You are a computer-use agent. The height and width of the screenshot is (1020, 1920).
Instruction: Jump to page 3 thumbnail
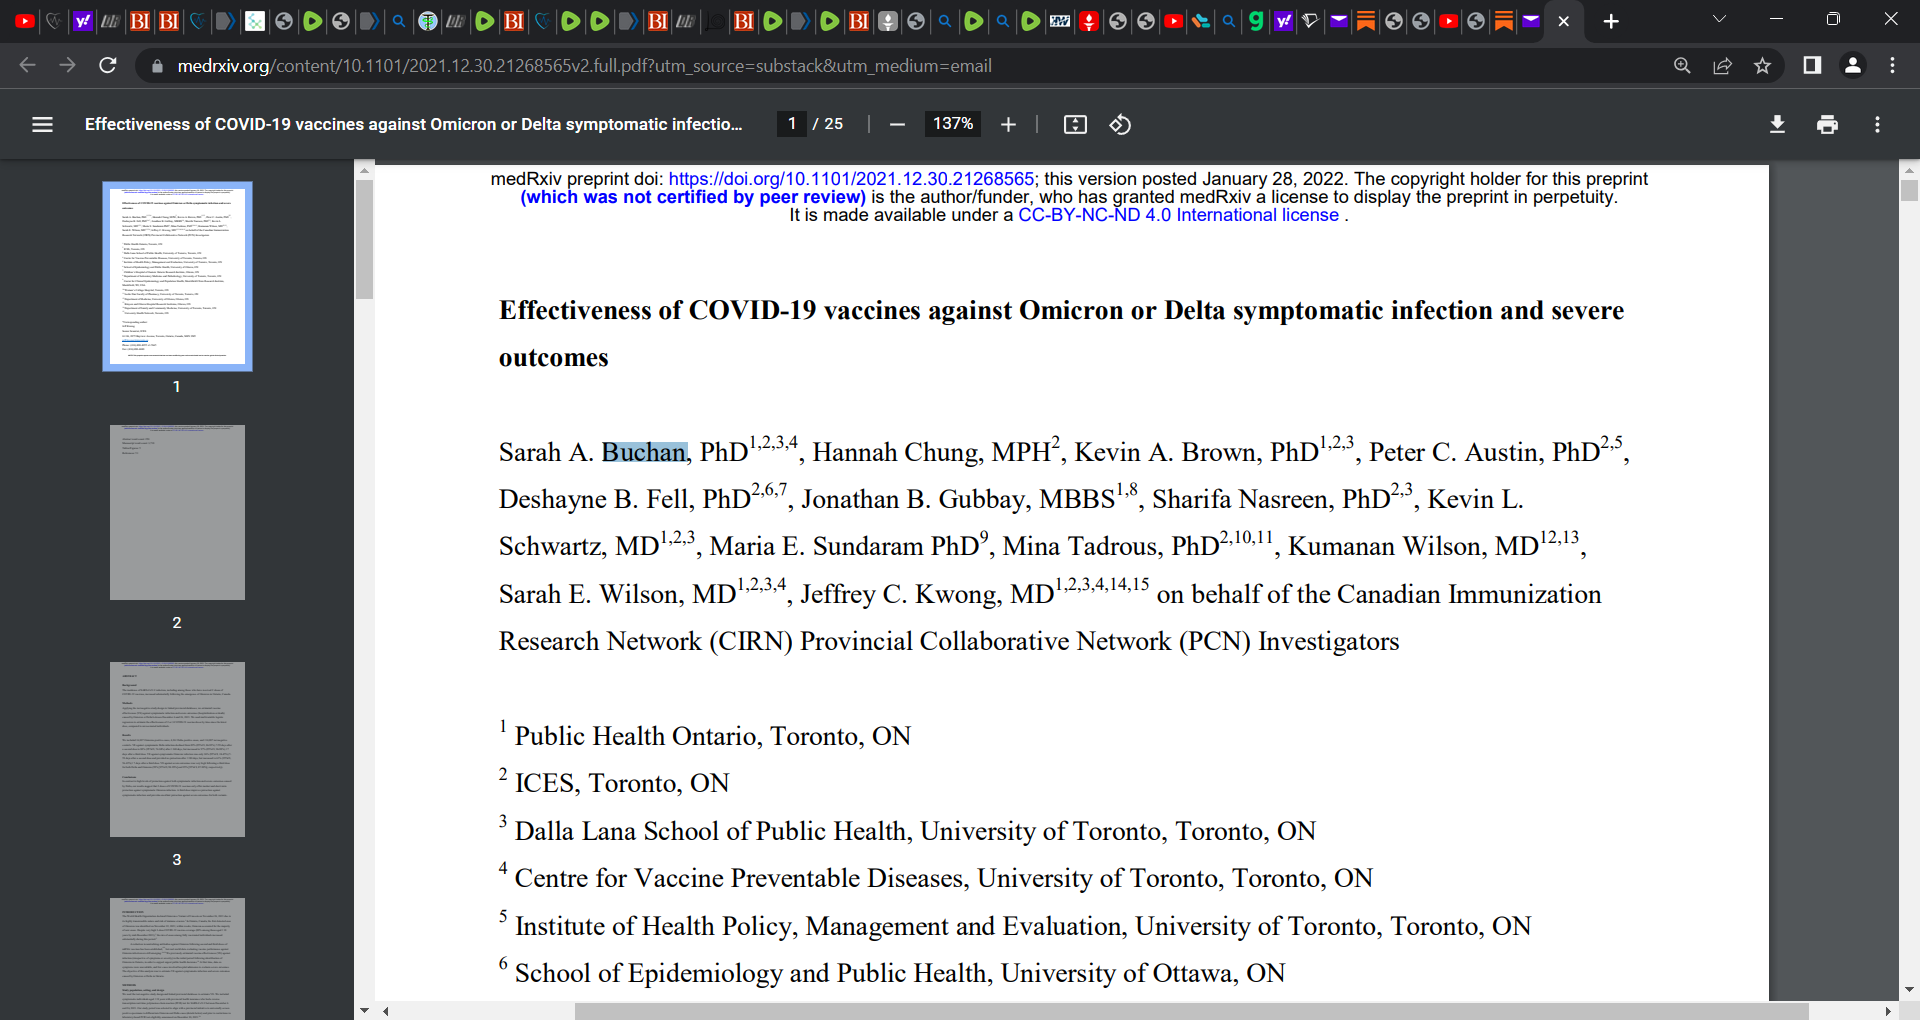coord(177,749)
